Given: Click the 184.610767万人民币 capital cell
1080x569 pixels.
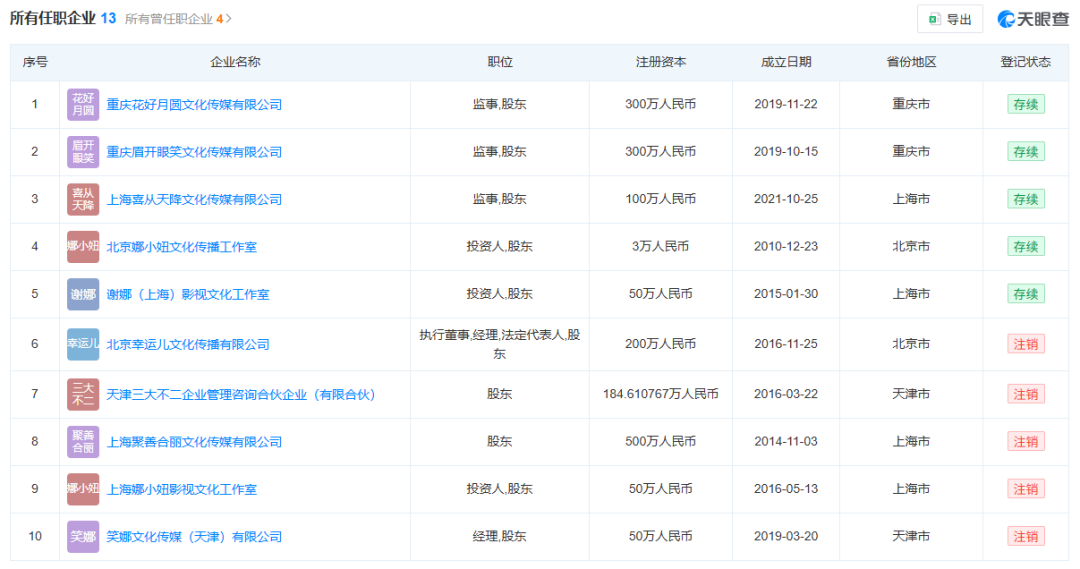Looking at the screenshot, I should pyautogui.click(x=661, y=394).
